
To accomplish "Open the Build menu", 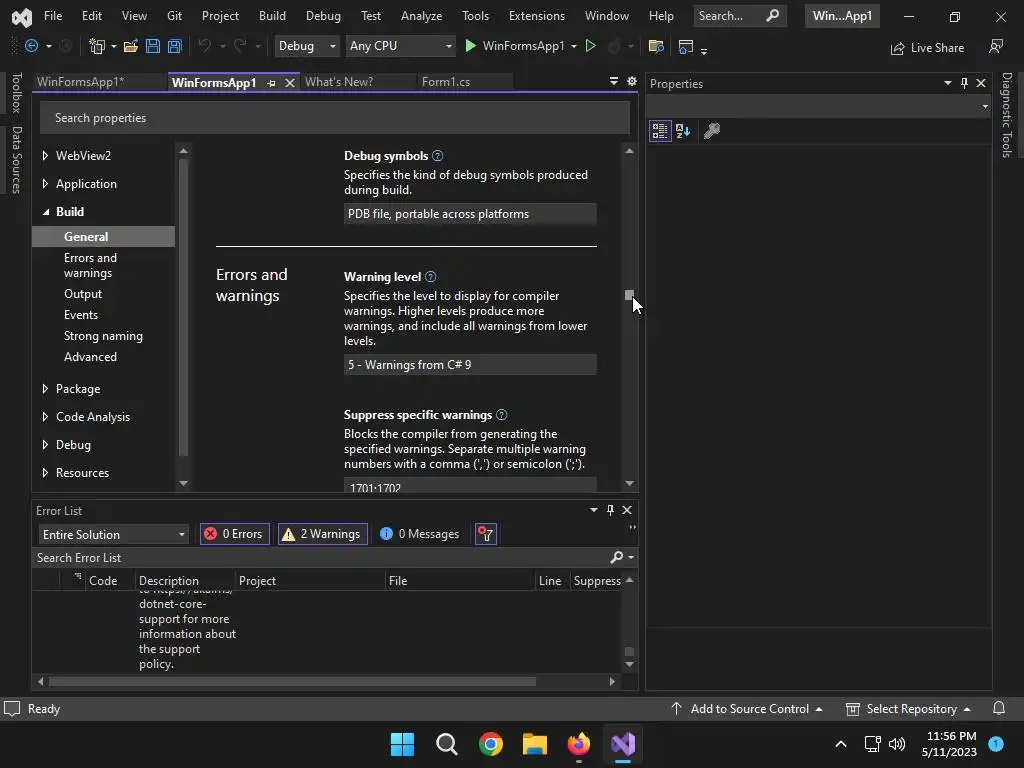I will tap(272, 16).
